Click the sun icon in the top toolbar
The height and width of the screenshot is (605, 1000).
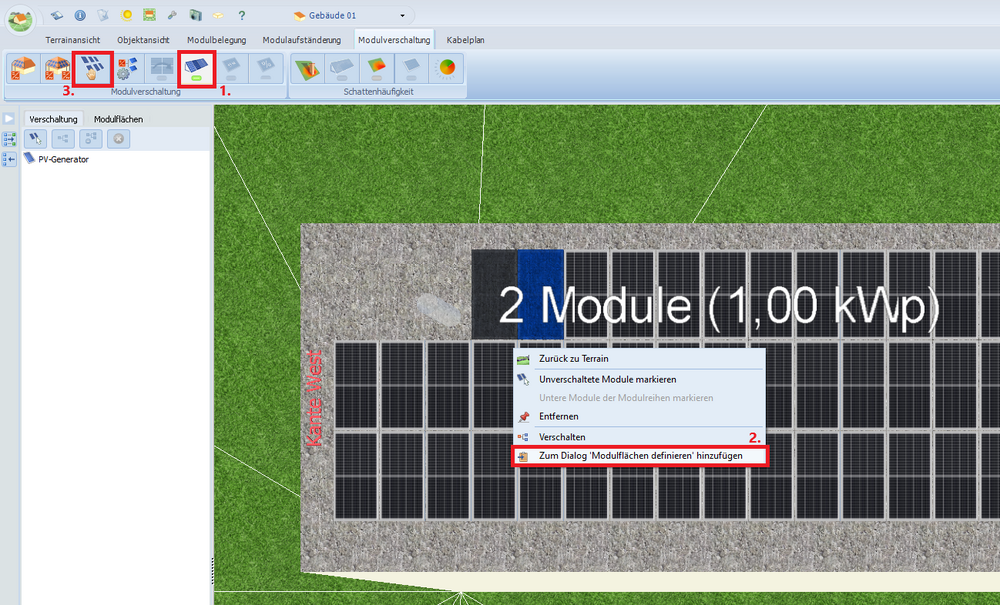click(126, 16)
